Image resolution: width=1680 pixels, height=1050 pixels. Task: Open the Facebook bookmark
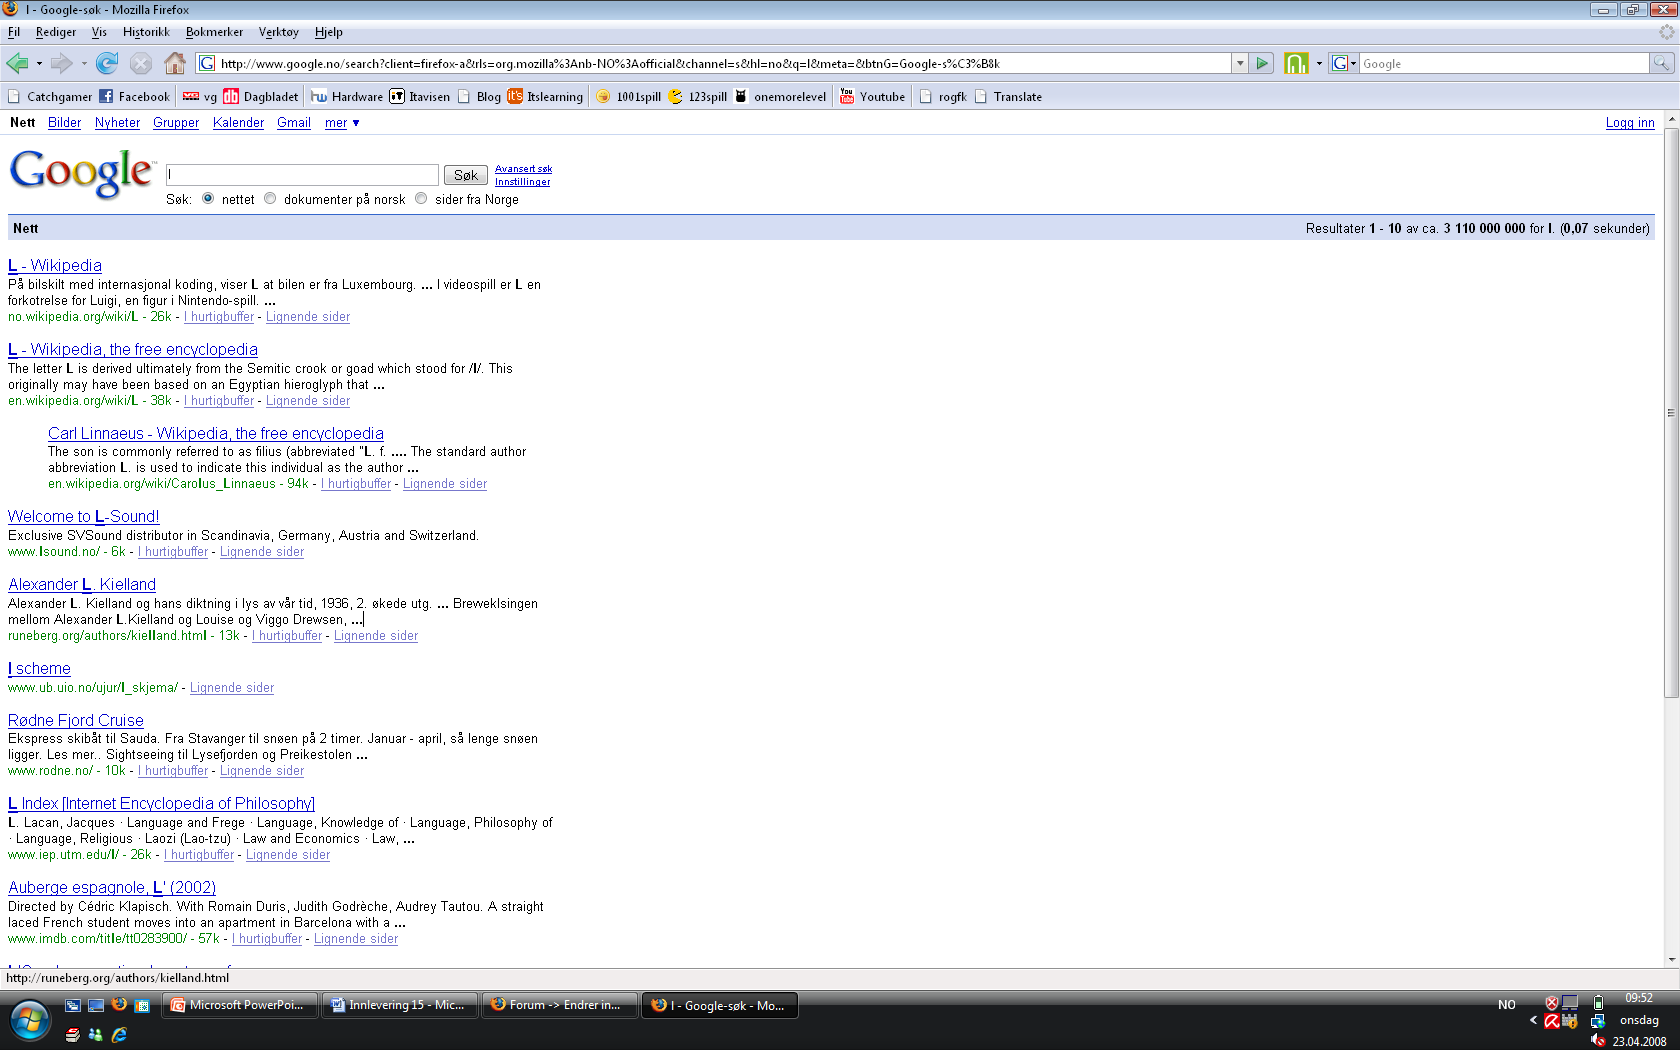[x=134, y=97]
